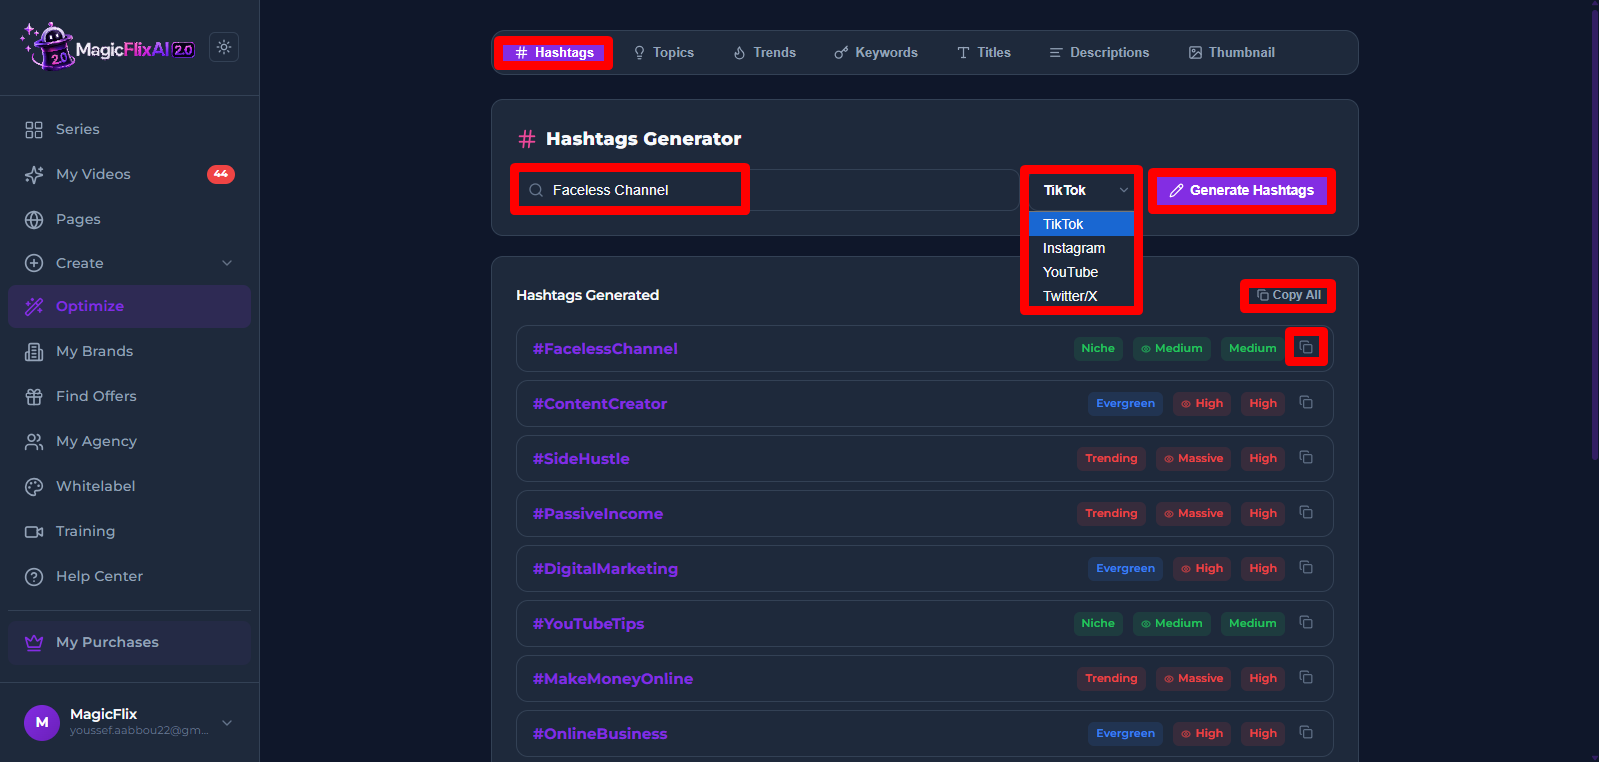Screen dimensions: 1599x762
Task: Click the Copy All button
Action: click(x=1289, y=295)
